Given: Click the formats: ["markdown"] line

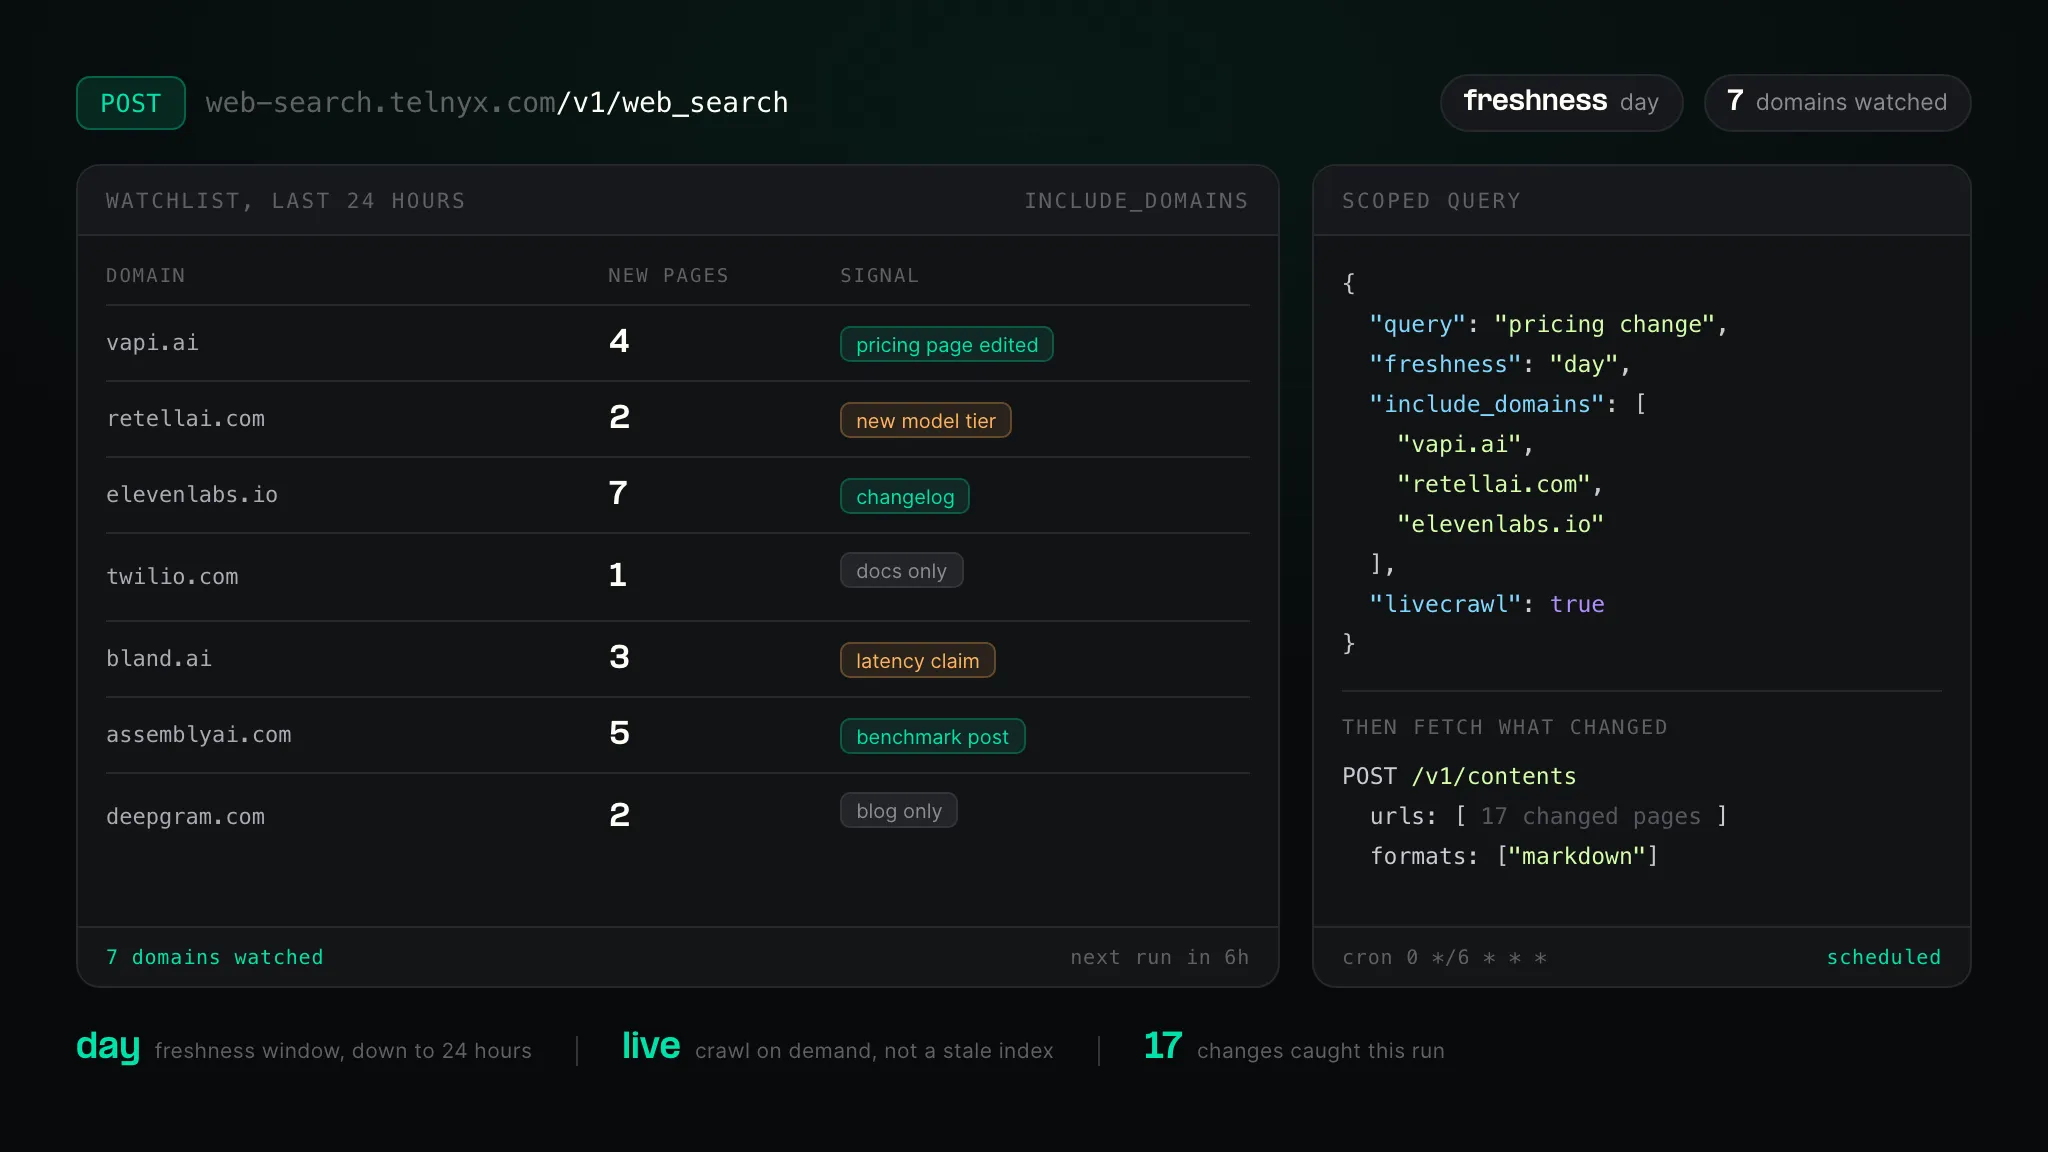Looking at the screenshot, I should click(1514, 856).
